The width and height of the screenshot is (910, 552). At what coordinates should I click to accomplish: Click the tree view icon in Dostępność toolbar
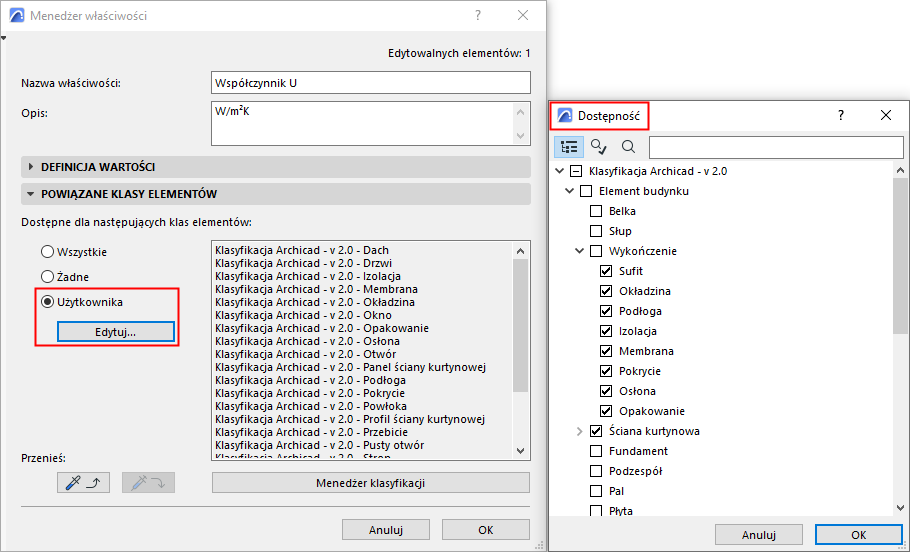tap(569, 147)
